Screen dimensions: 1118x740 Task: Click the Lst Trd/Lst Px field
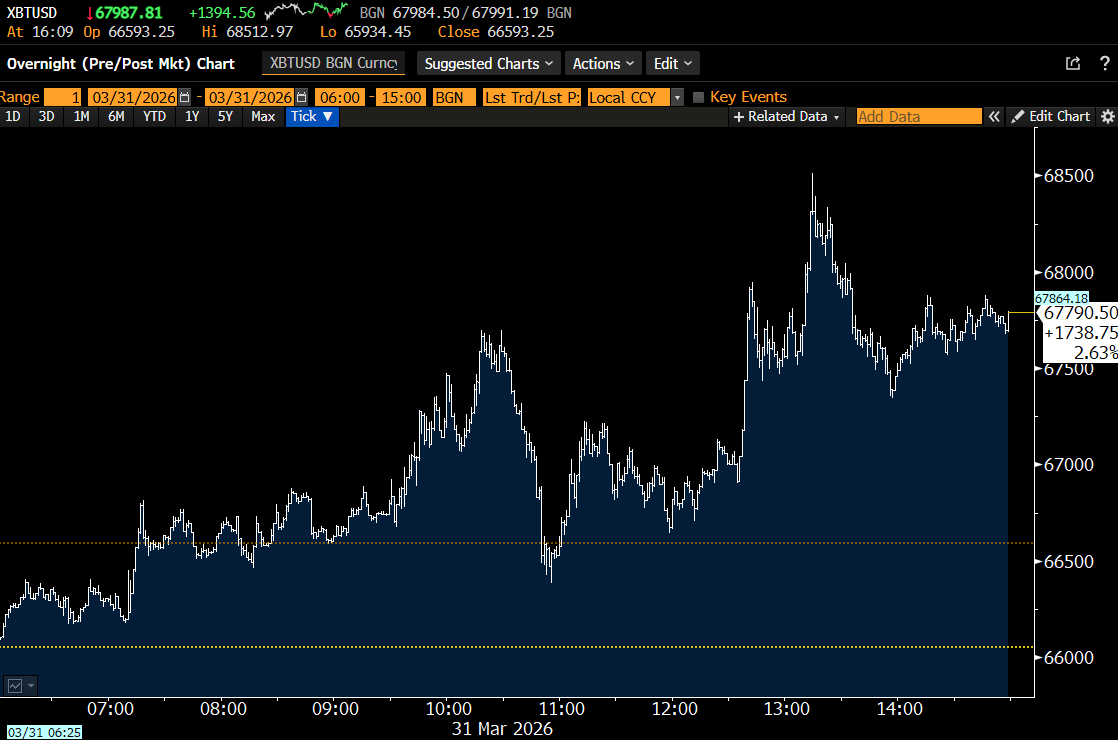[532, 98]
